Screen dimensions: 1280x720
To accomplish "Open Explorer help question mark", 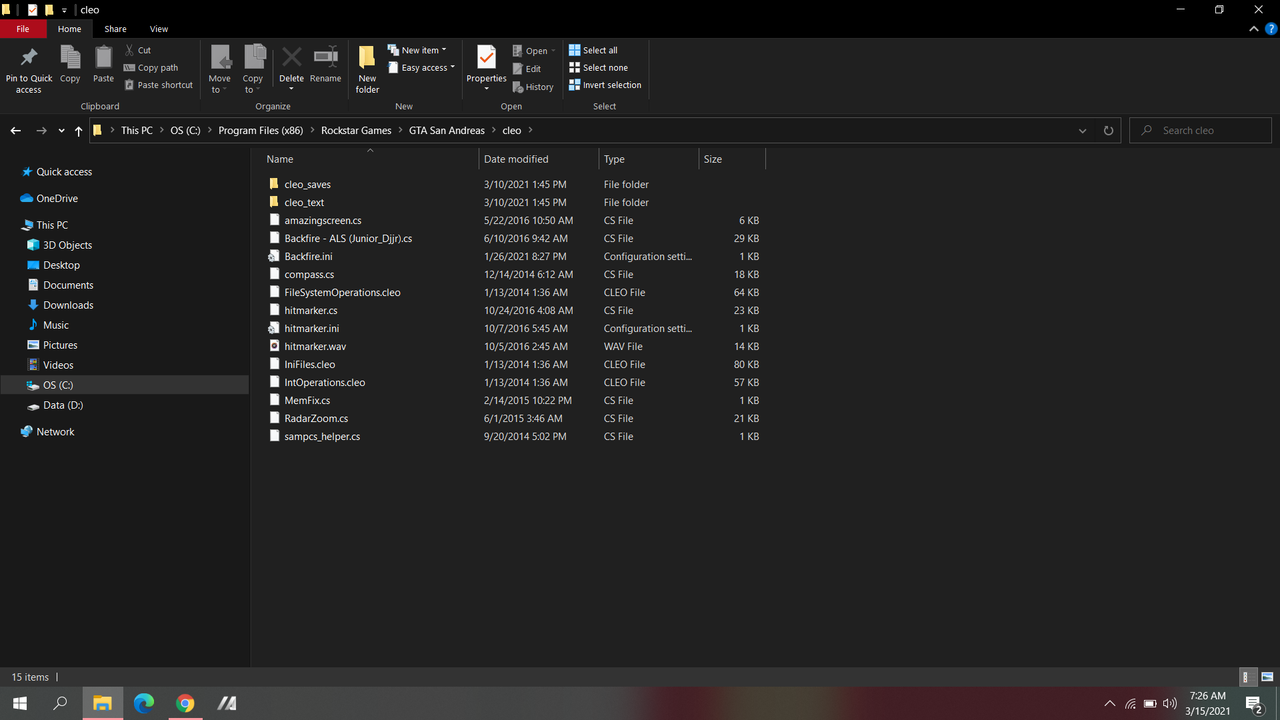I will tap(1271, 29).
